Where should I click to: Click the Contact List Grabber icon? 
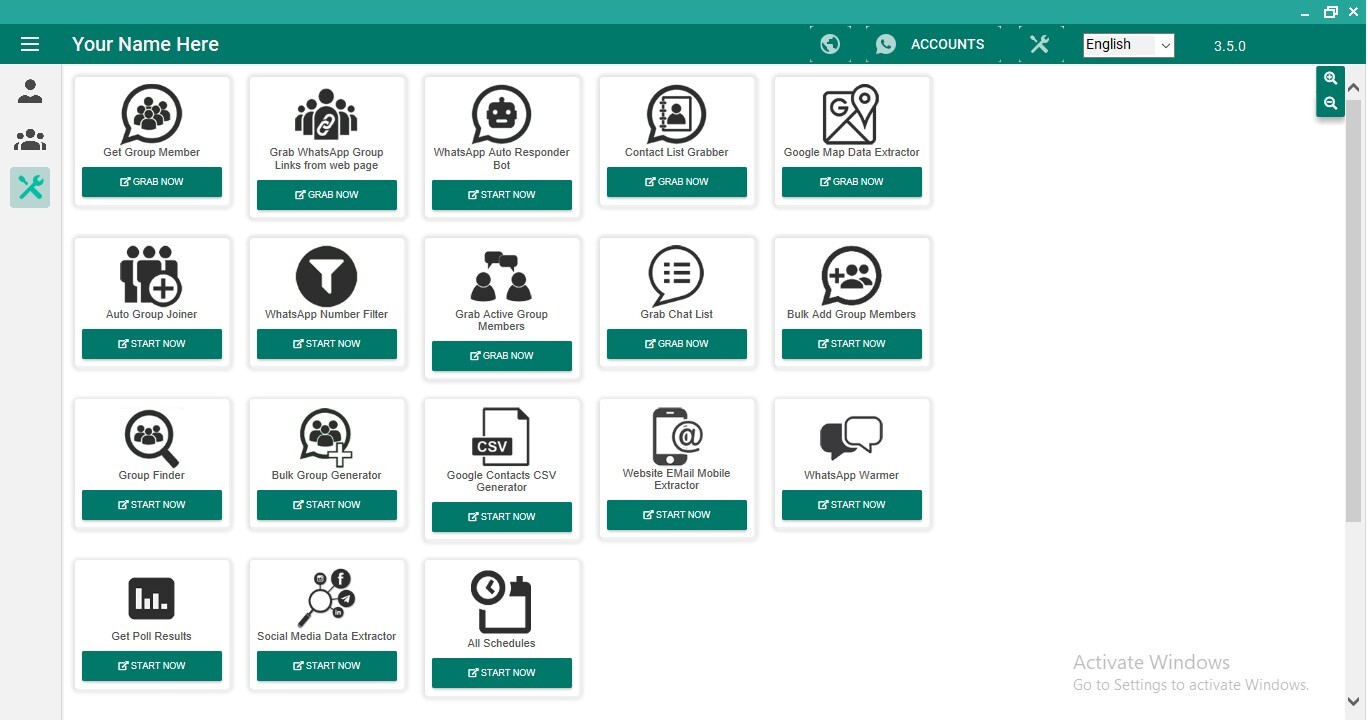(x=677, y=114)
